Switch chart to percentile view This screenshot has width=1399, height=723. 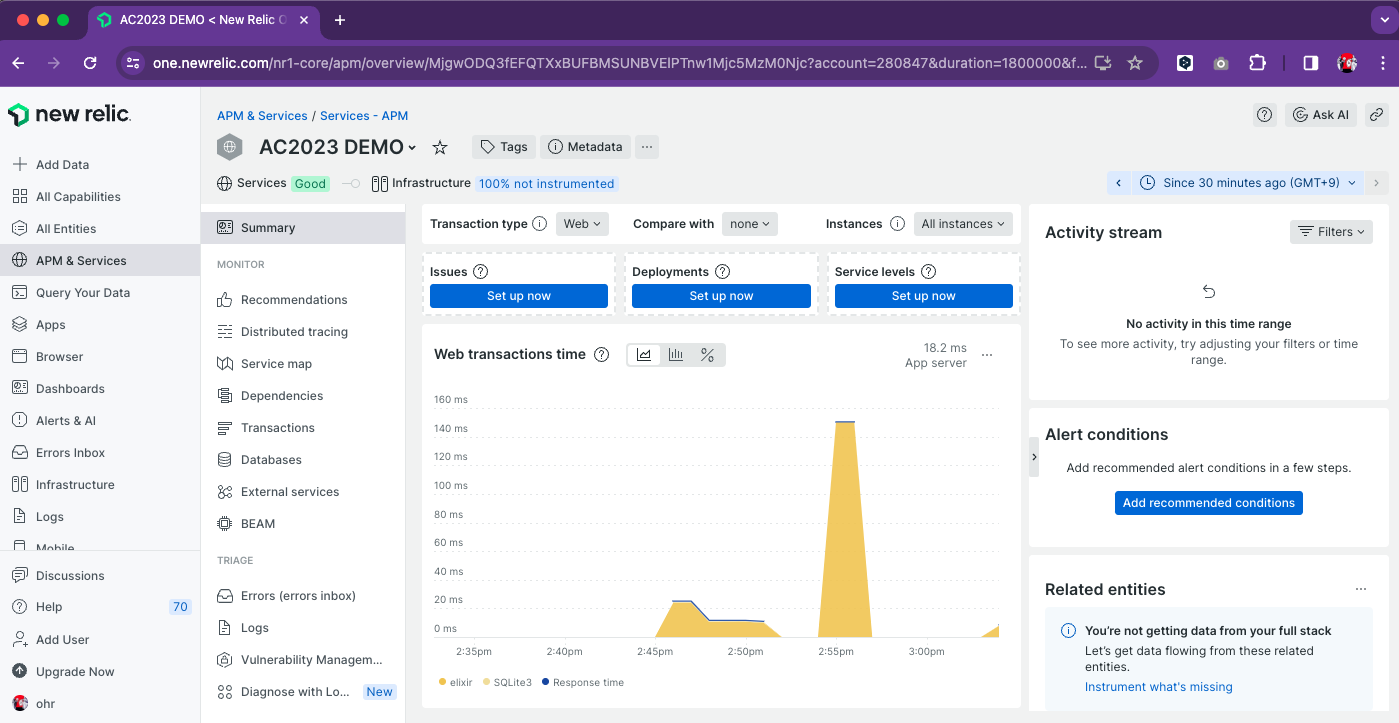(x=708, y=355)
